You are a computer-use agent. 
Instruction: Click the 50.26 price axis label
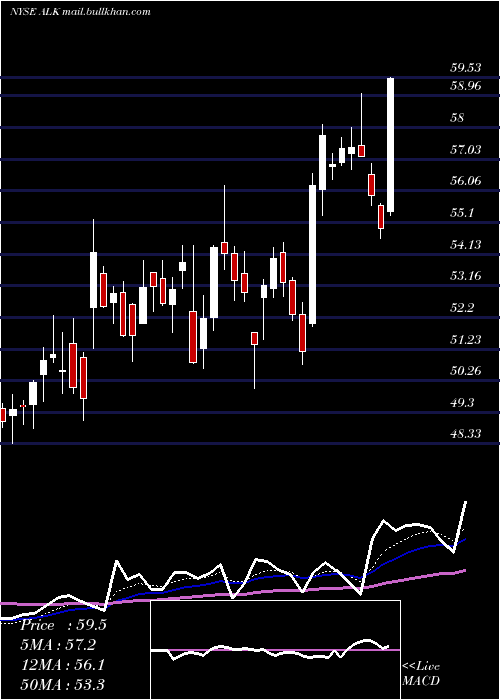[466, 371]
